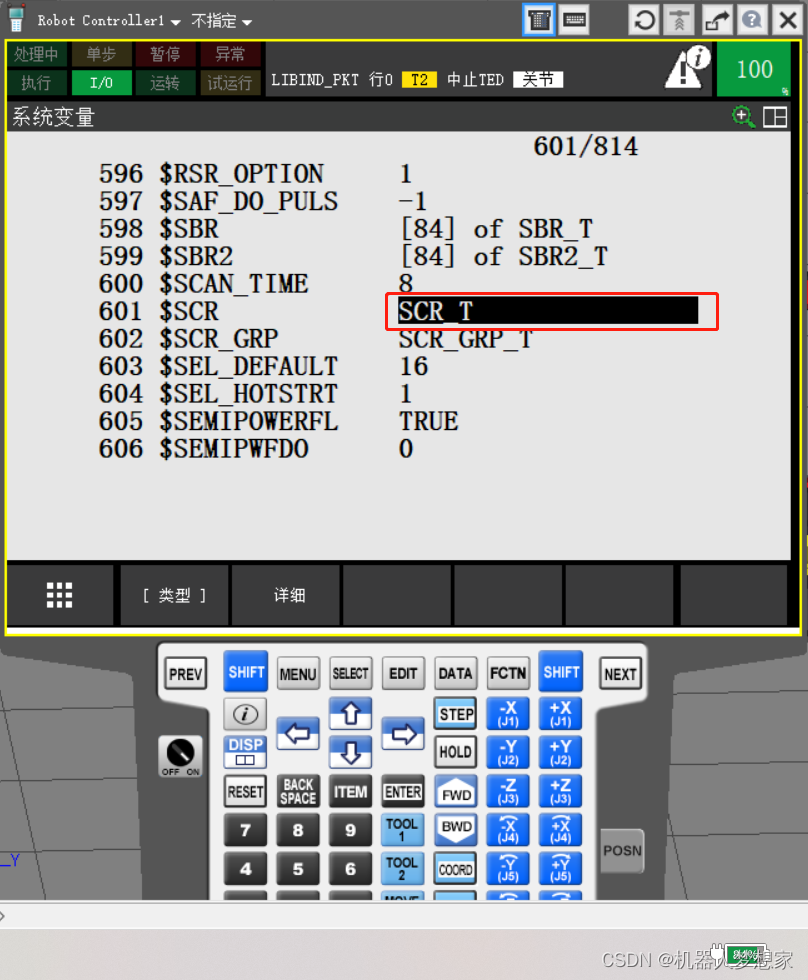
Task: Select the $SCAN_TIME variable row
Action: pos(256,284)
